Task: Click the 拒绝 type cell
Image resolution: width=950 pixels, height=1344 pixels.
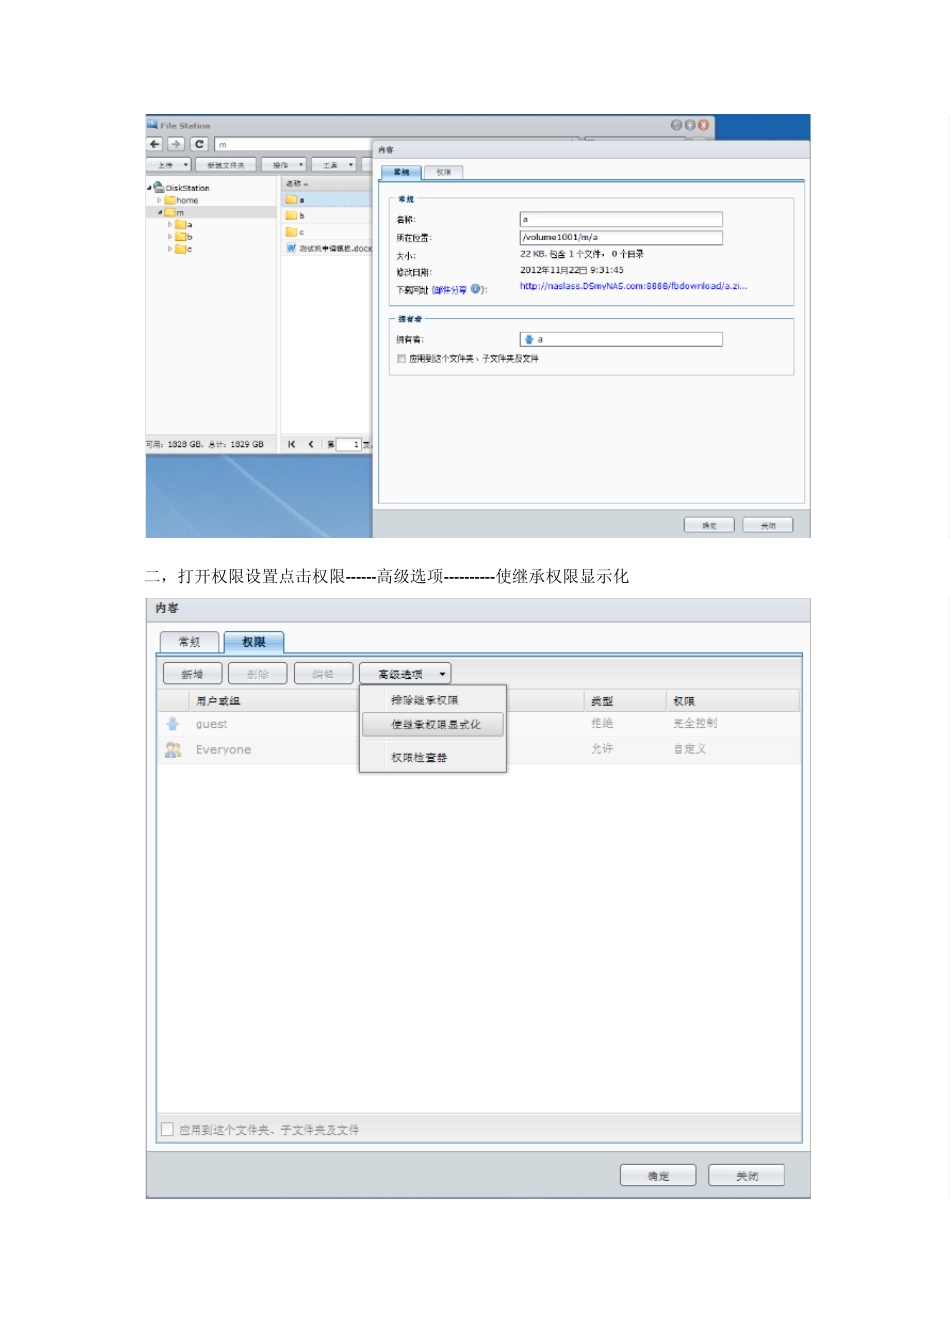Action: (602, 723)
